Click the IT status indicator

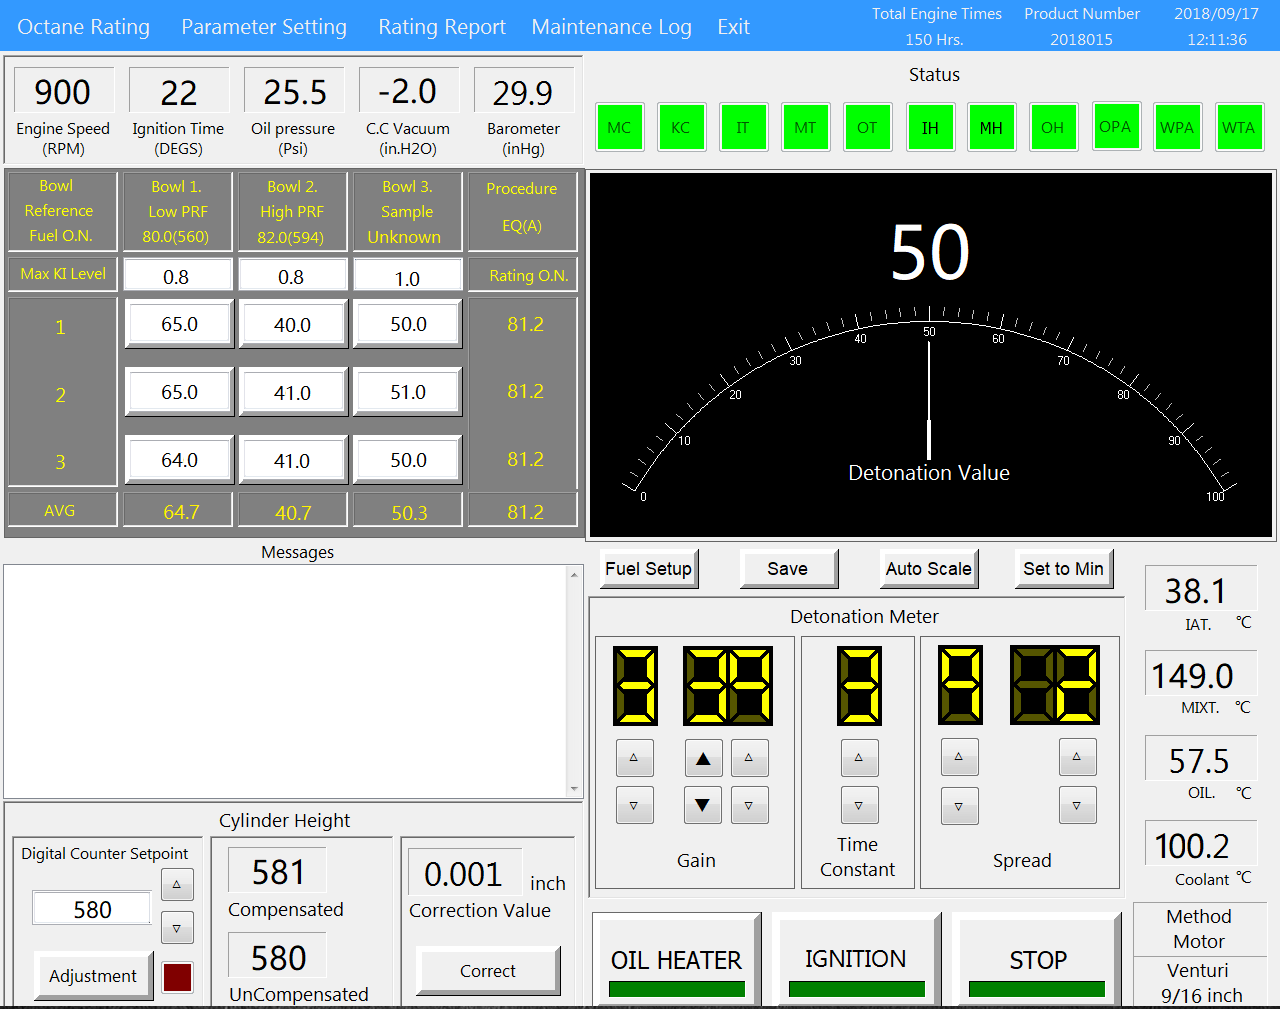pyautogui.click(x=744, y=127)
